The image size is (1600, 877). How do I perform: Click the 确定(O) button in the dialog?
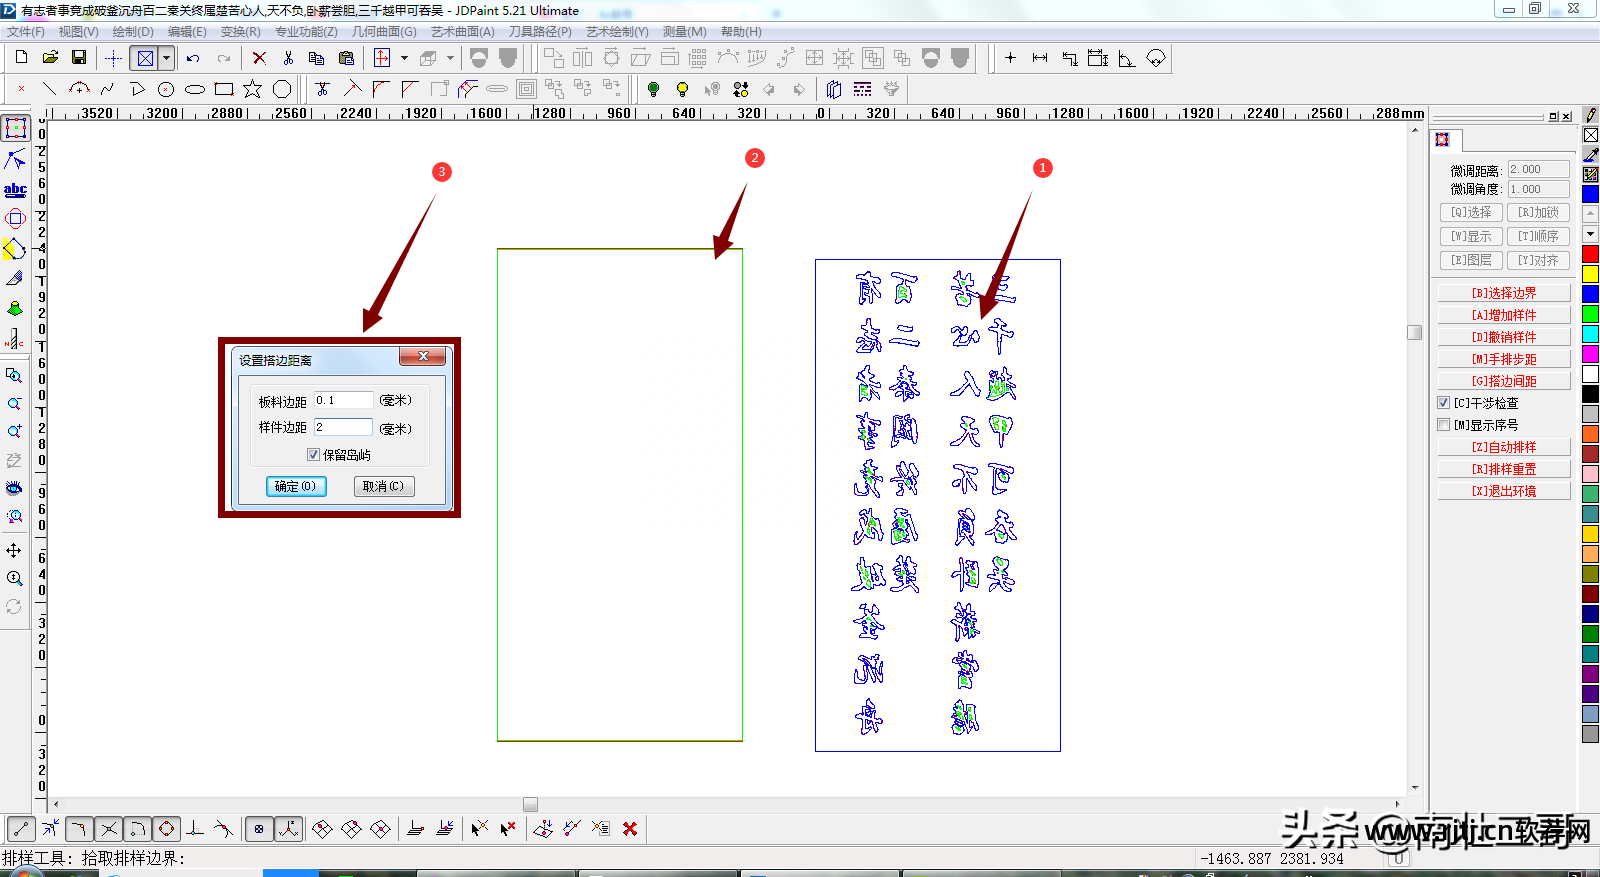point(296,486)
